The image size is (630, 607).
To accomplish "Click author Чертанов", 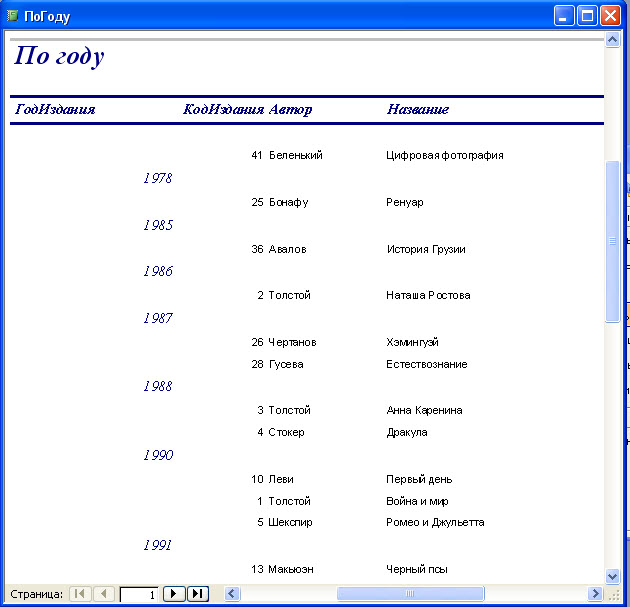I will (292, 342).
